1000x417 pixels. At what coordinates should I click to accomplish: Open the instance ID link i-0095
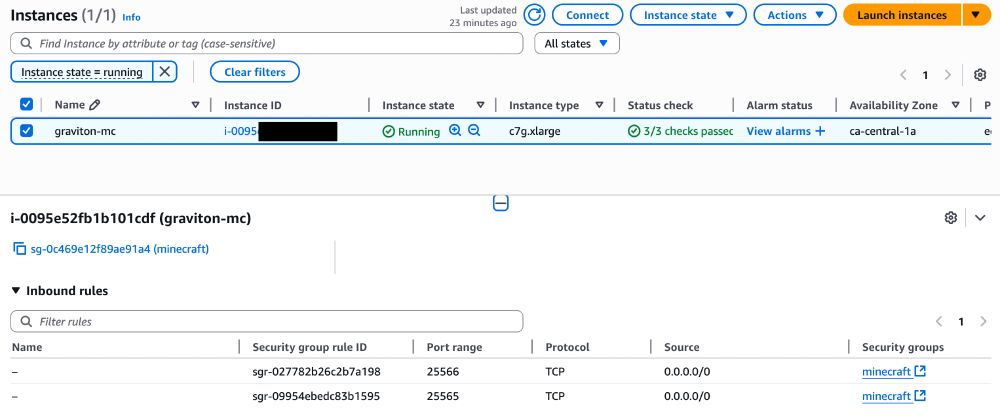[x=240, y=131]
